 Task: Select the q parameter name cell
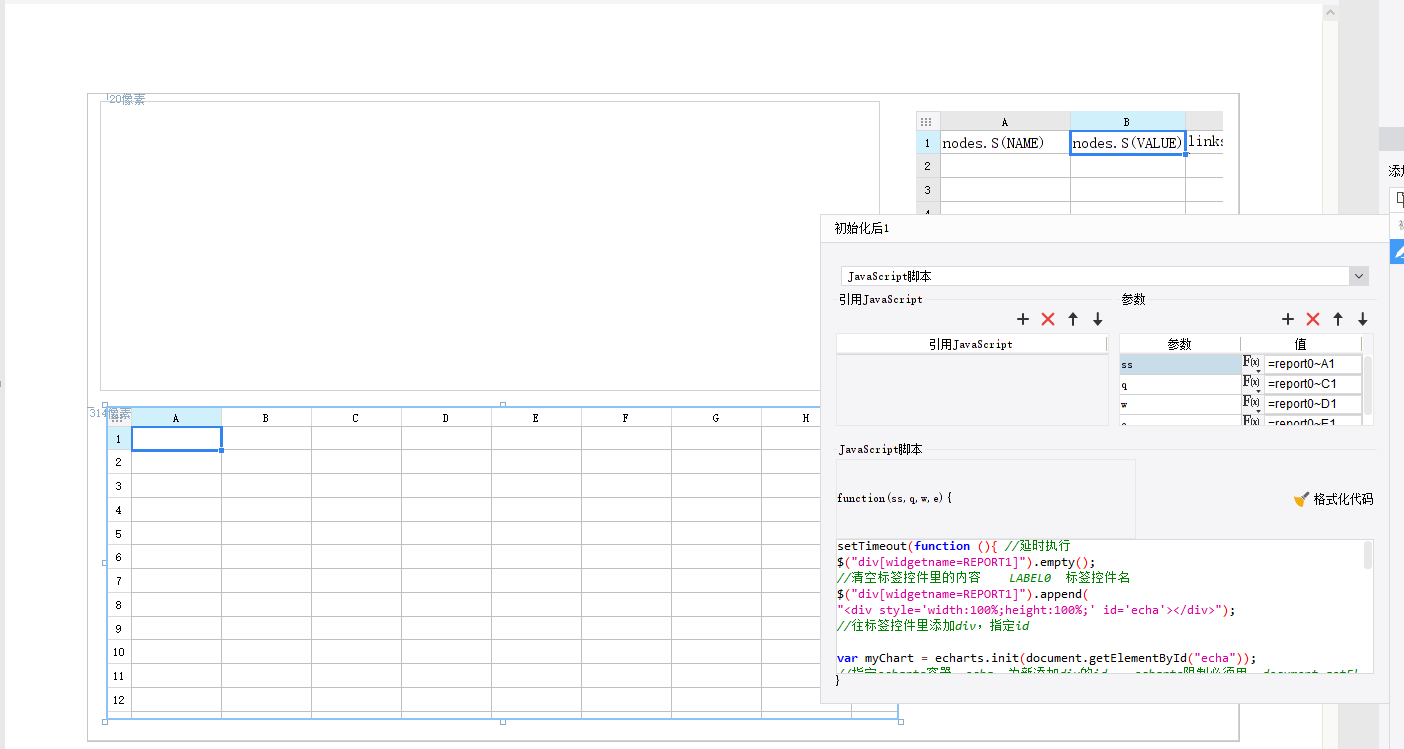click(x=1180, y=384)
